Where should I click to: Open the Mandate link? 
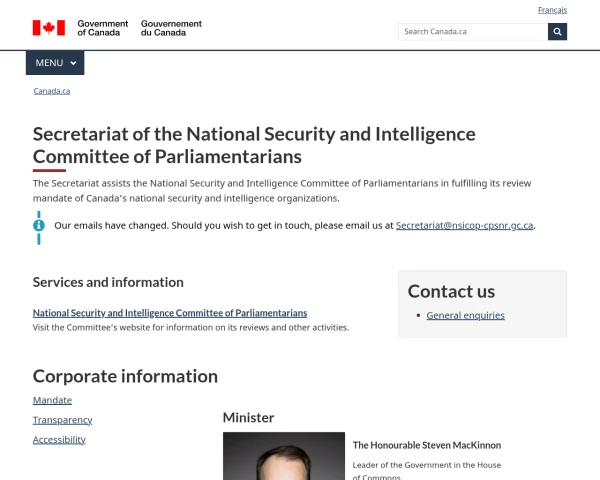pos(52,400)
